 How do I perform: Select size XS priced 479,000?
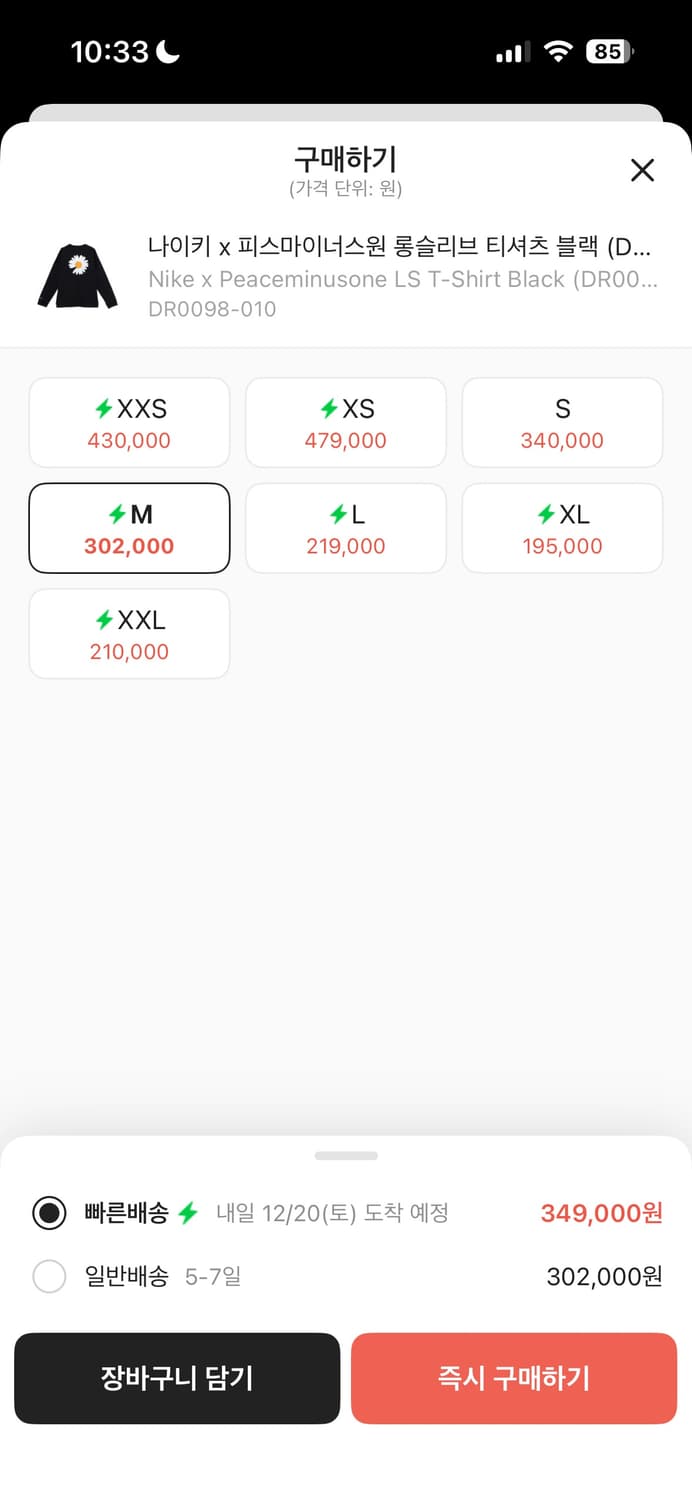[x=345, y=423]
